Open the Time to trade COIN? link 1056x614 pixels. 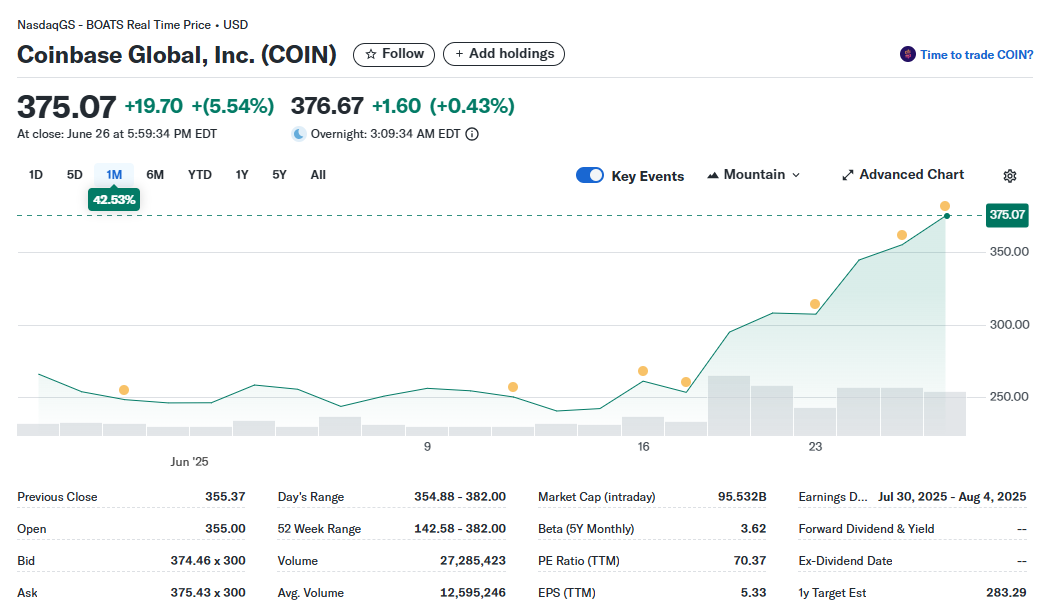click(977, 55)
